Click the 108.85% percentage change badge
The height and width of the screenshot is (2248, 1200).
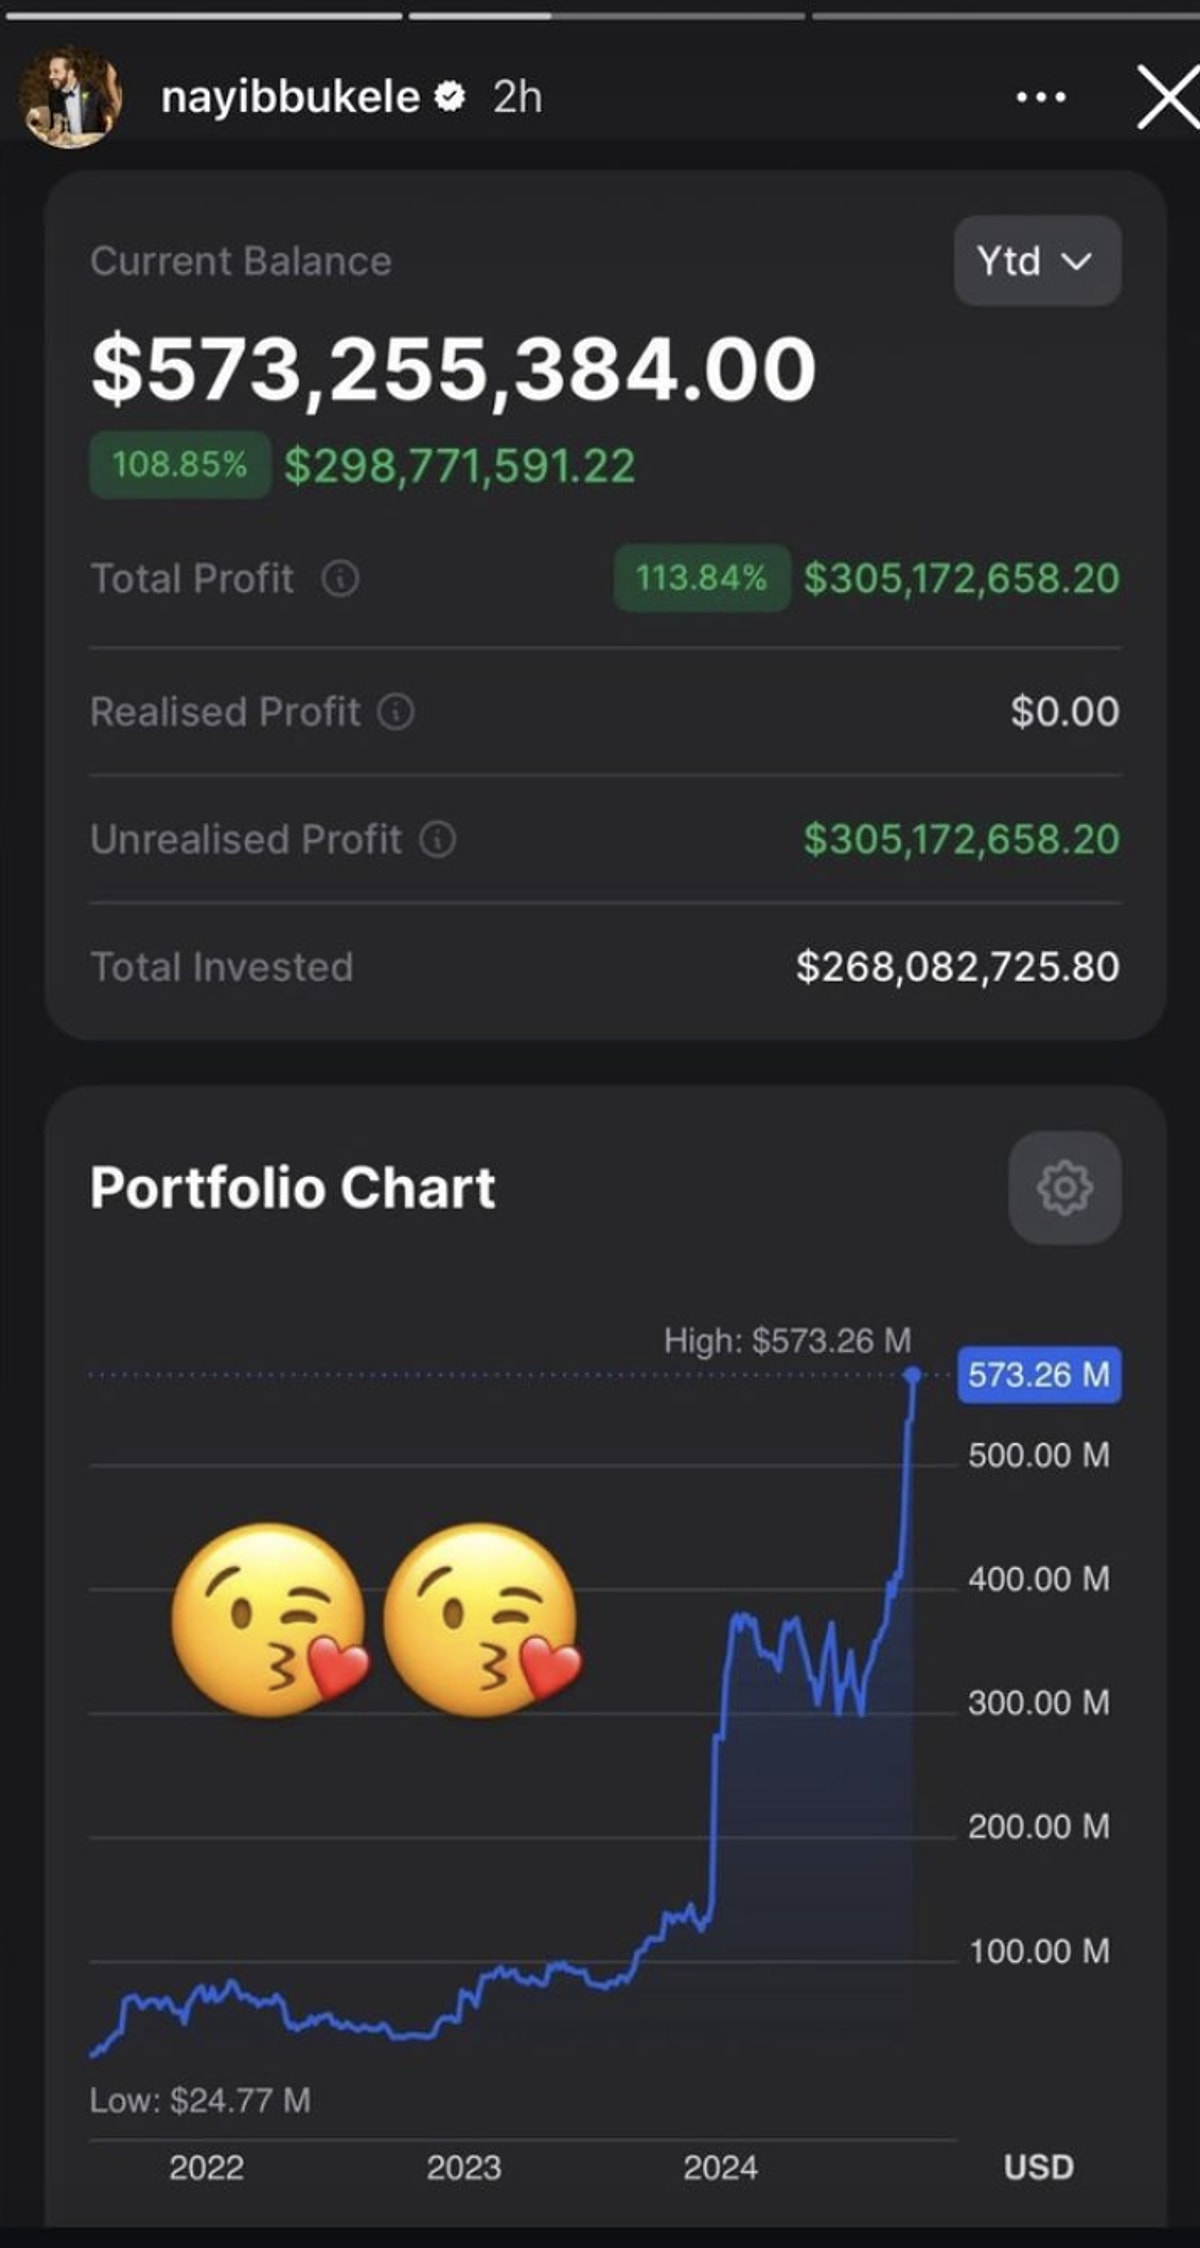tap(180, 465)
